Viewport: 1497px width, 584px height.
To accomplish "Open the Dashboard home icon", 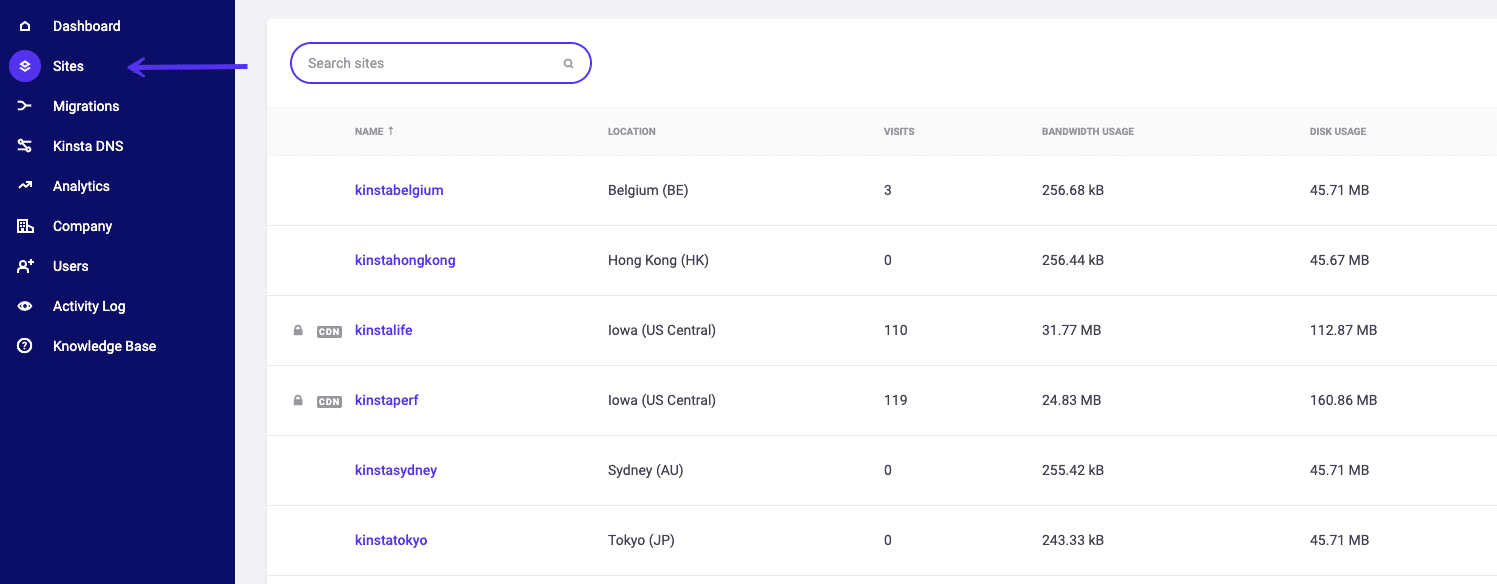I will [25, 25].
